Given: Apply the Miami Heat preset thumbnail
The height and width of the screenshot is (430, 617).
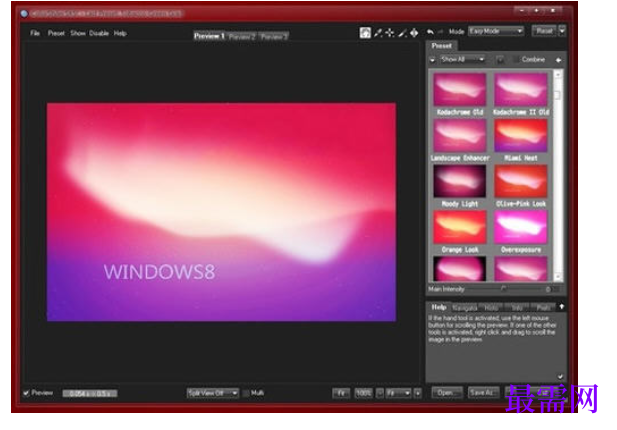Looking at the screenshot, I should [520, 135].
